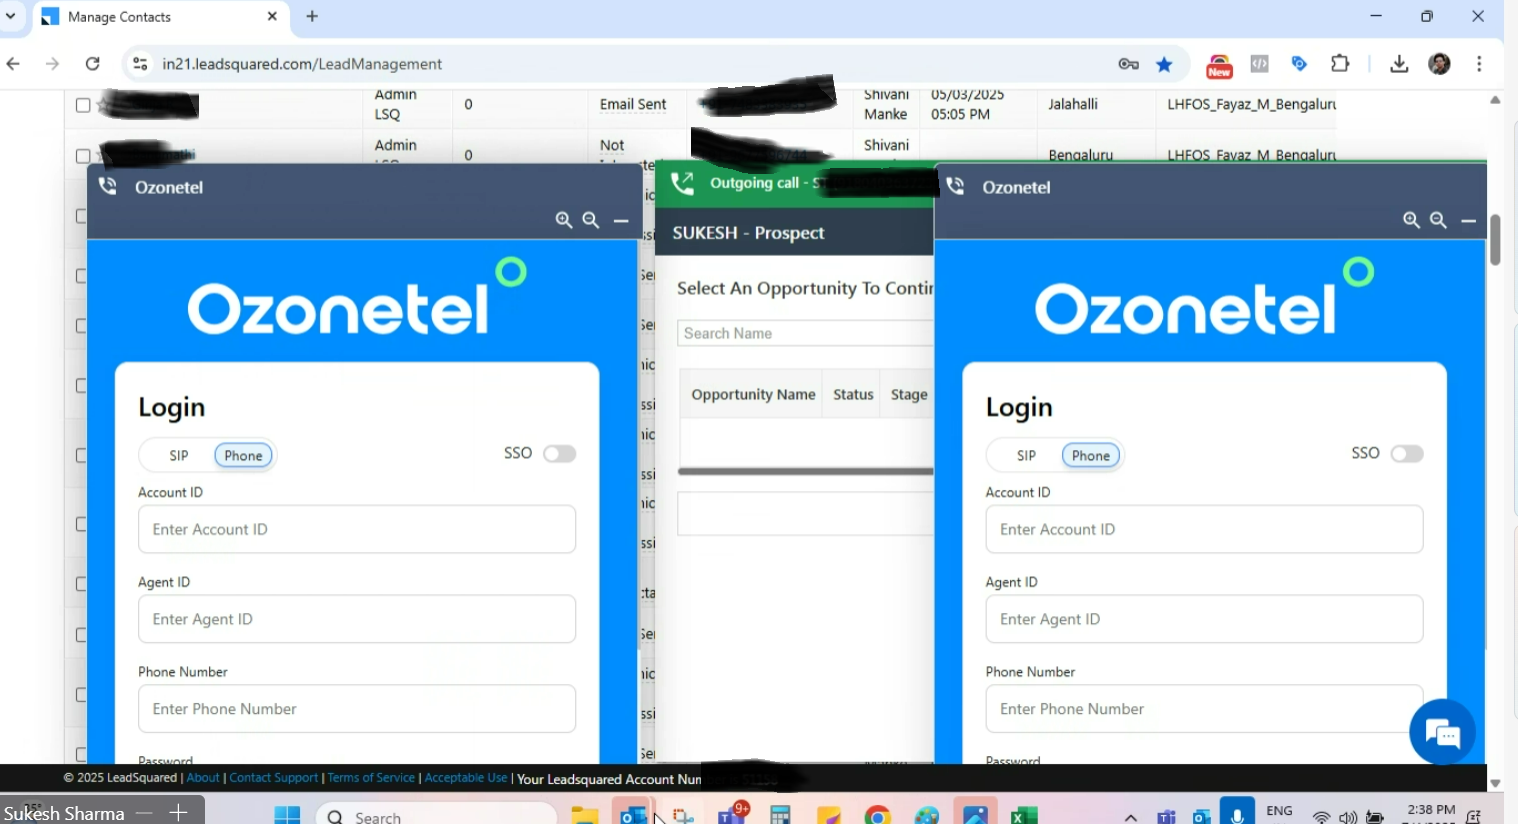1518x824 pixels.
Task: Focus the Account ID field in right Ozonetel
Action: pyautogui.click(x=1204, y=529)
